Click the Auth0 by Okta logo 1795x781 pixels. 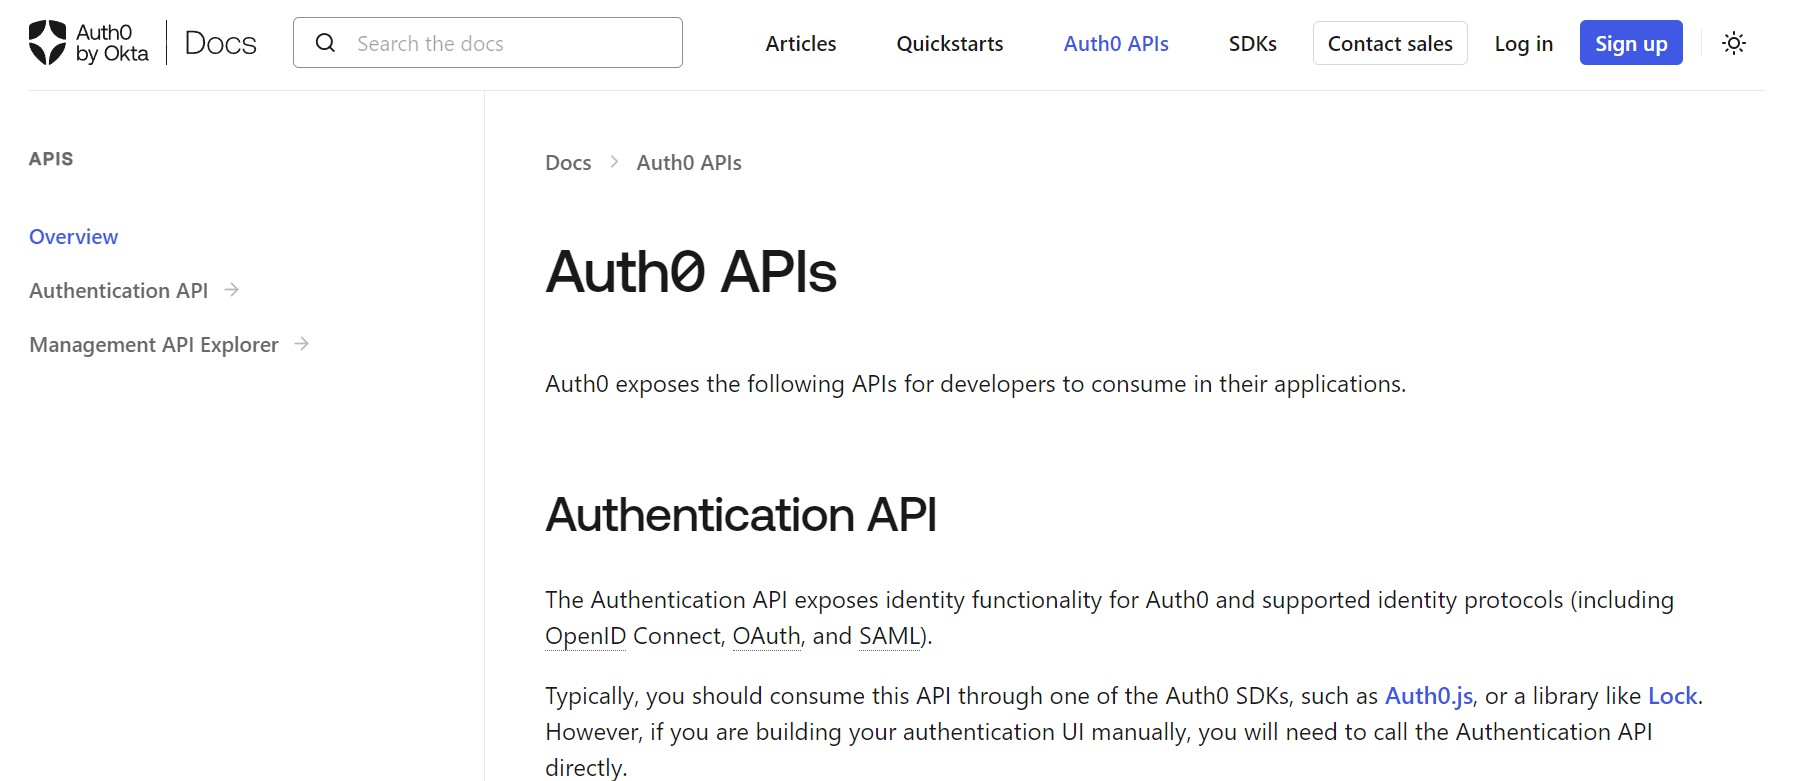point(88,43)
